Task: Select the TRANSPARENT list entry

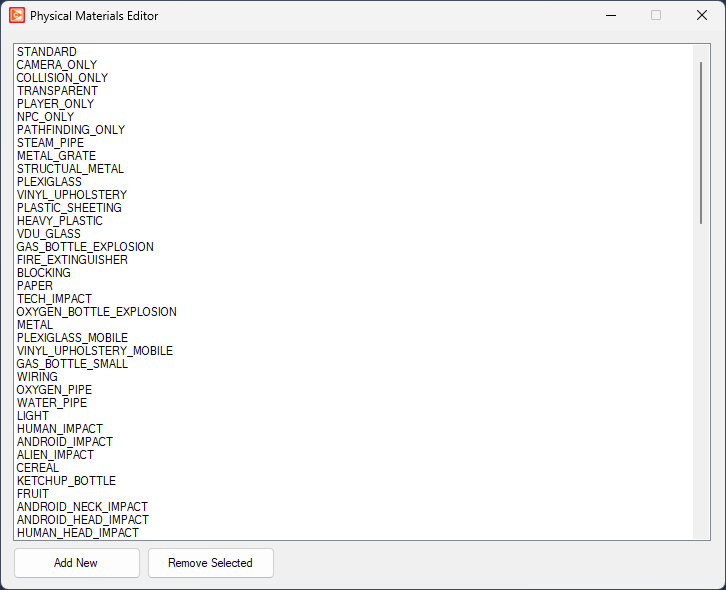Action: pyautogui.click(x=57, y=91)
